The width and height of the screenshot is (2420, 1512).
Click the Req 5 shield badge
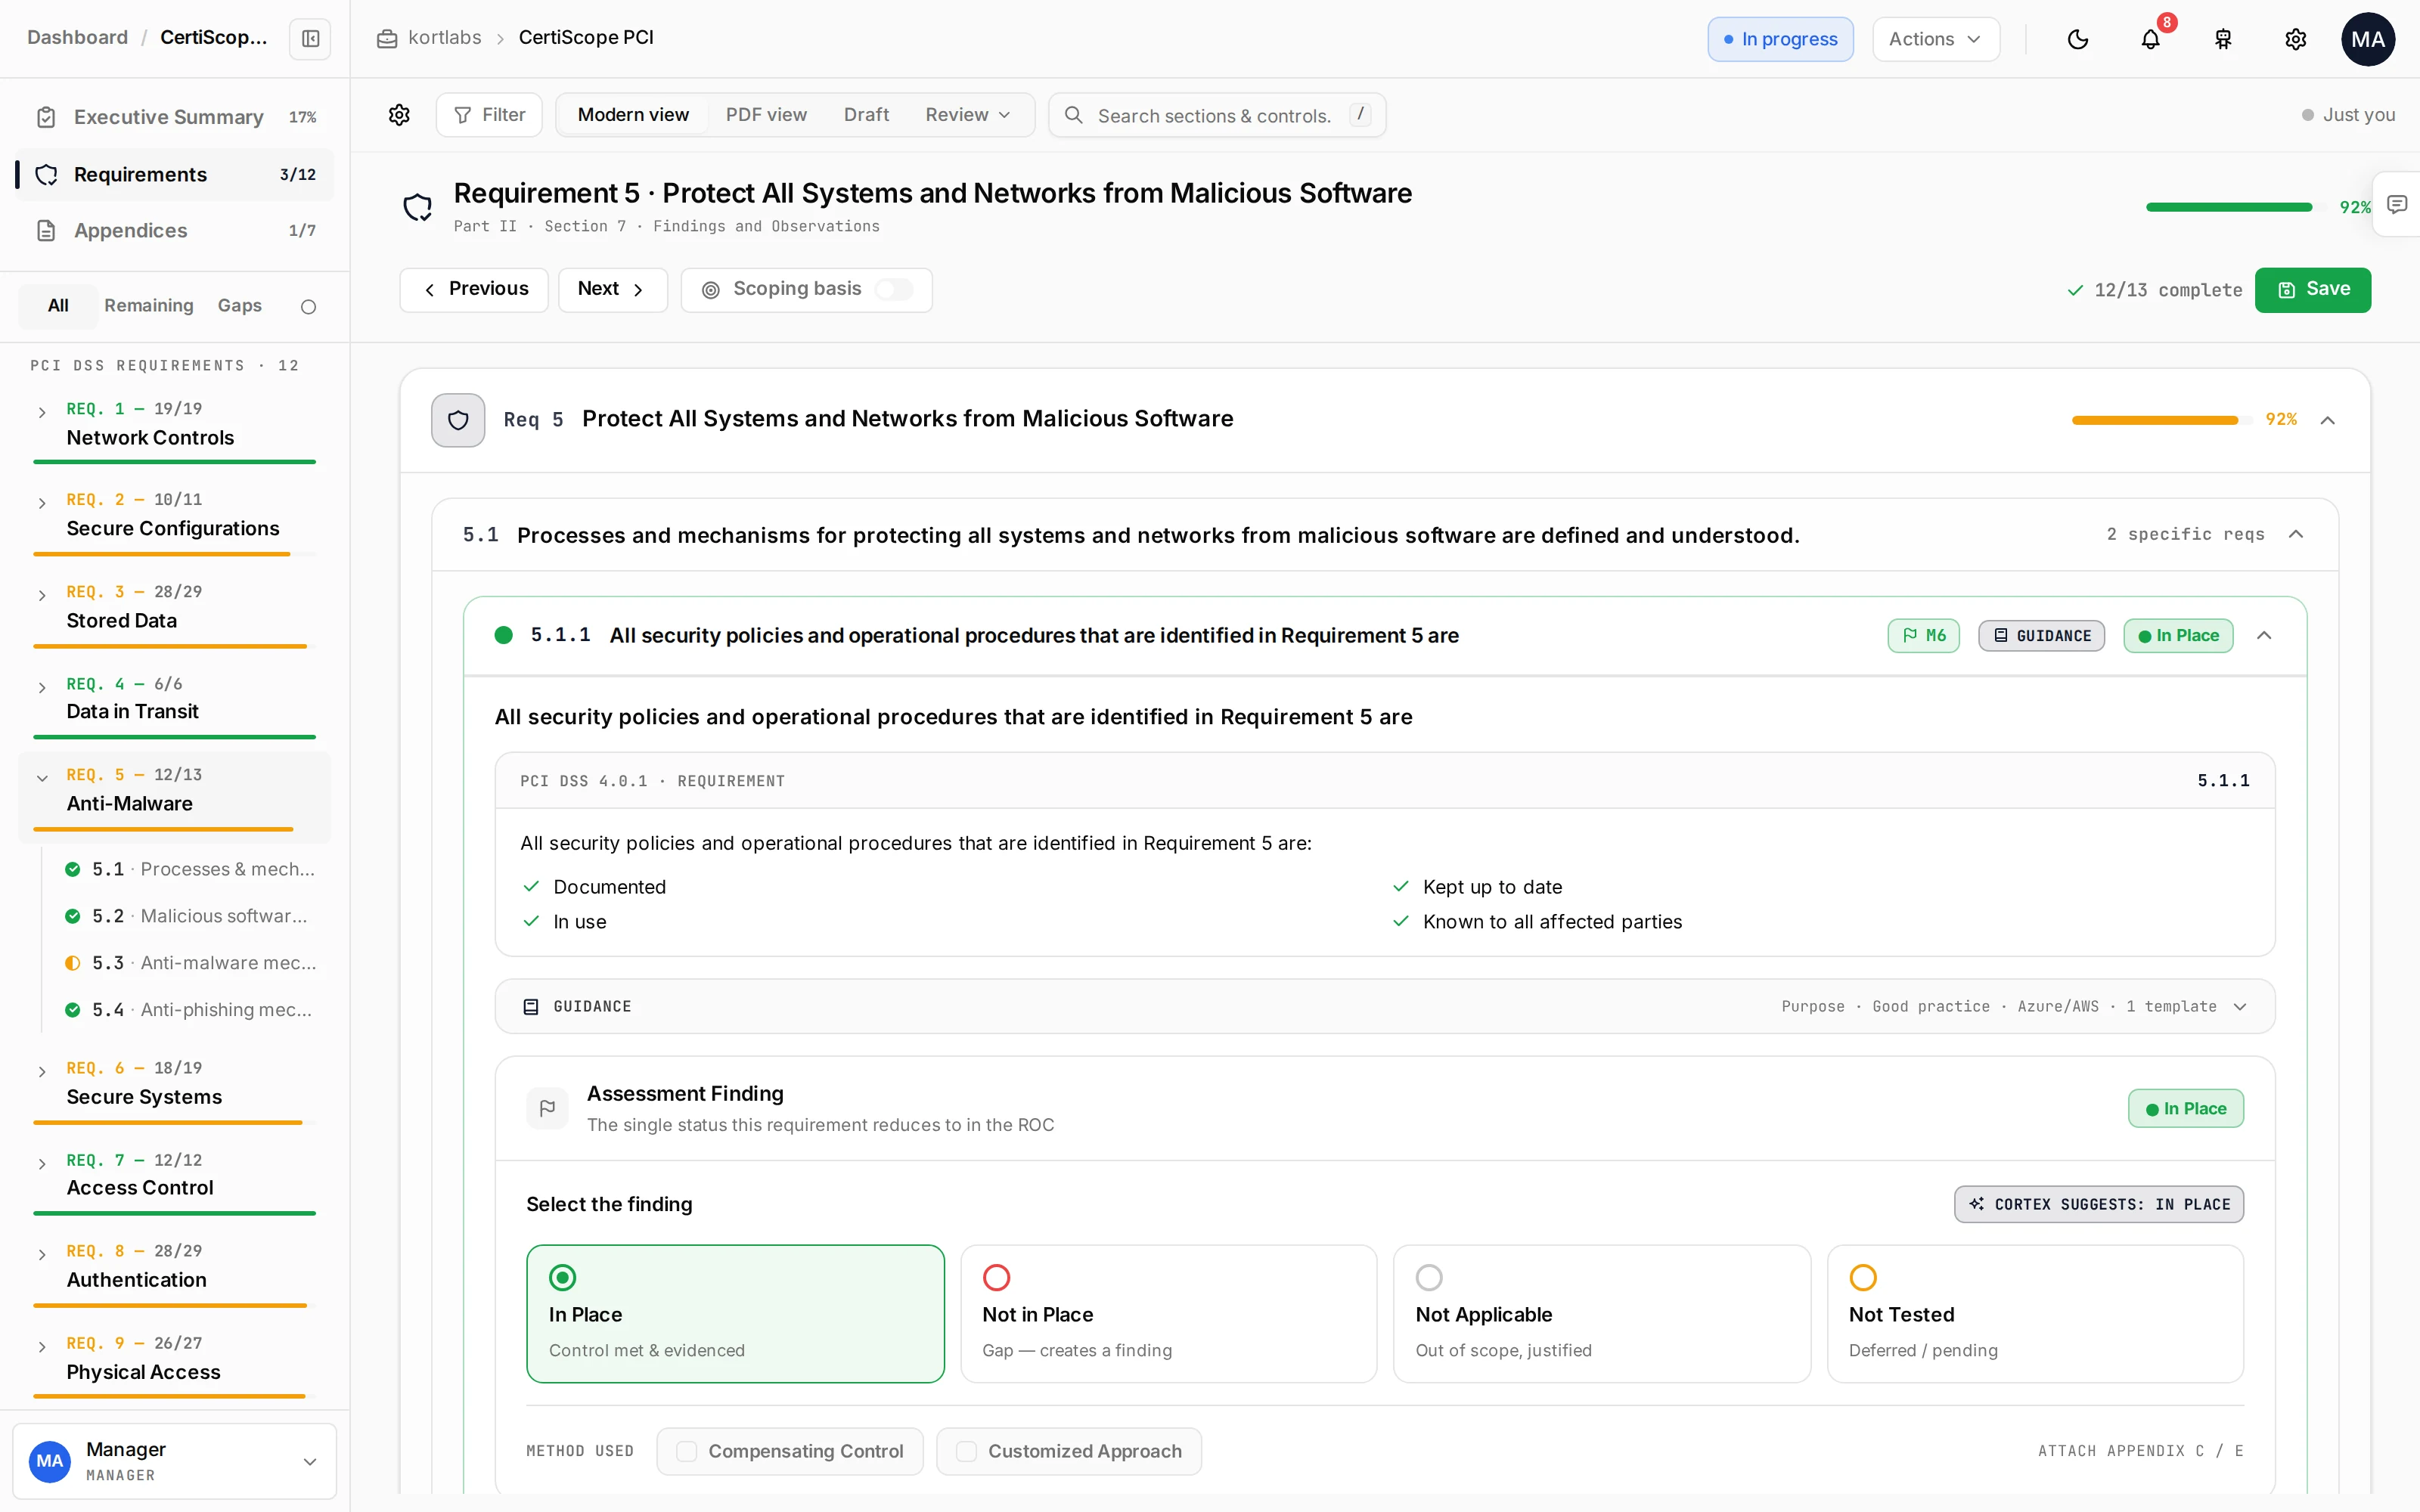458,420
